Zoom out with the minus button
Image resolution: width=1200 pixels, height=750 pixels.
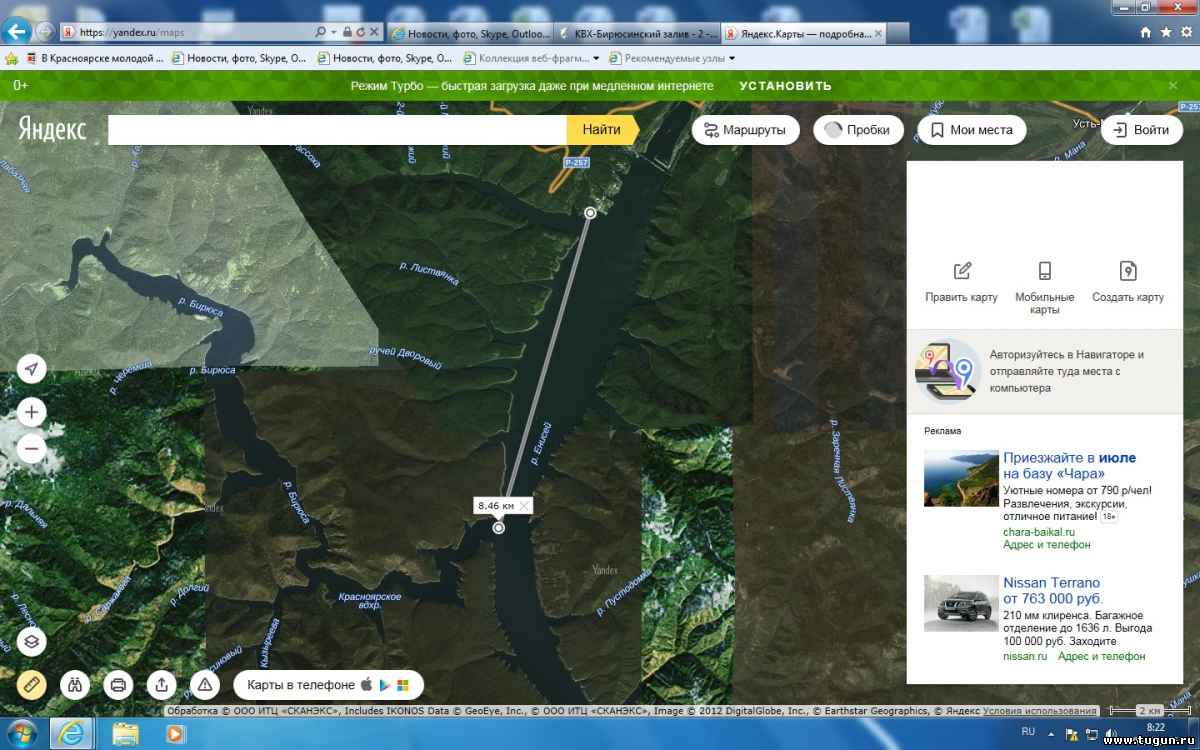point(32,449)
